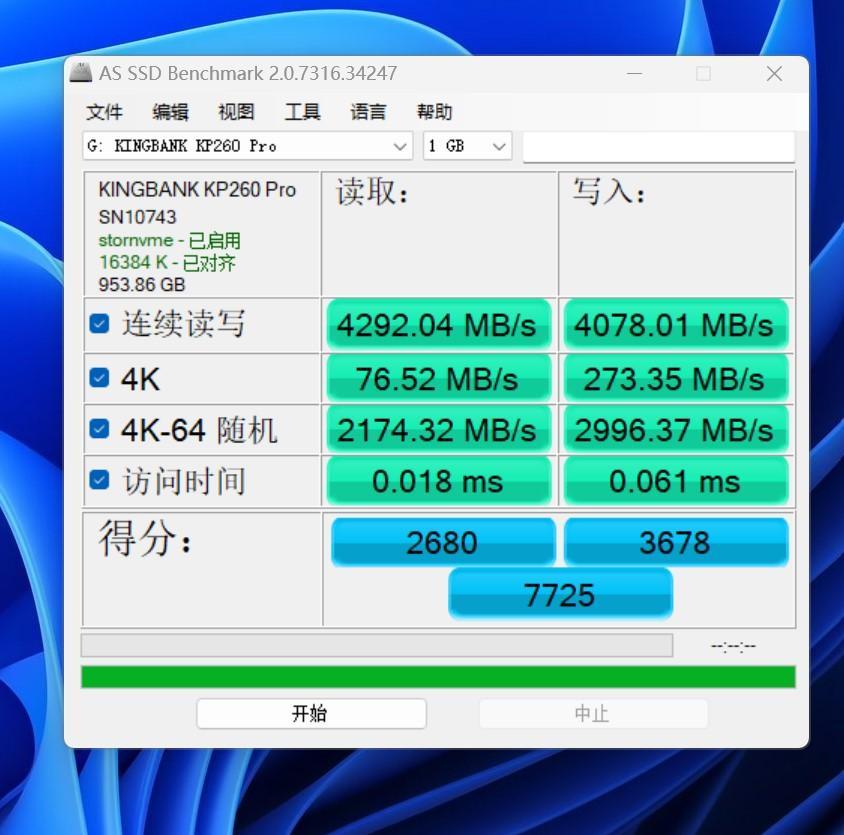Click the 0.061 ms write access time
The height and width of the screenshot is (835, 844).
click(676, 480)
